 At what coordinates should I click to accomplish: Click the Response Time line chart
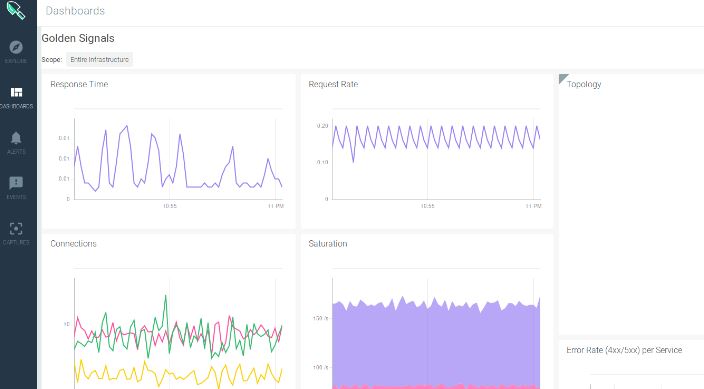point(178,158)
